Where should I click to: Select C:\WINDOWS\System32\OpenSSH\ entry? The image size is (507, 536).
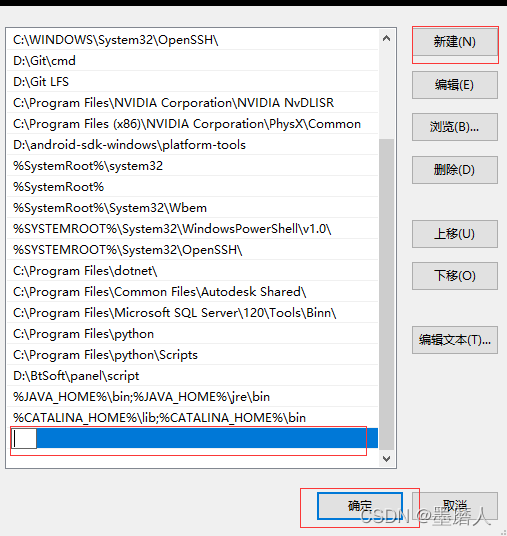click(192, 40)
